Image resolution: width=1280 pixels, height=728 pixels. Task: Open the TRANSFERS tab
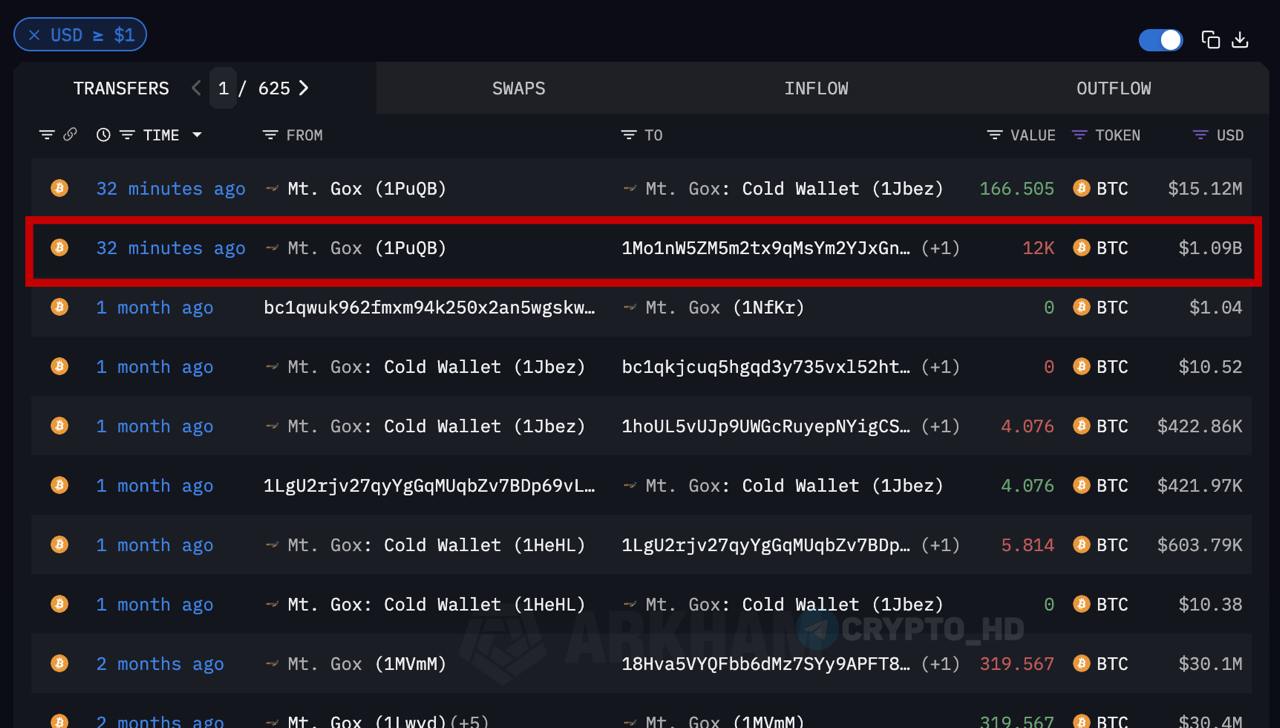click(121, 88)
